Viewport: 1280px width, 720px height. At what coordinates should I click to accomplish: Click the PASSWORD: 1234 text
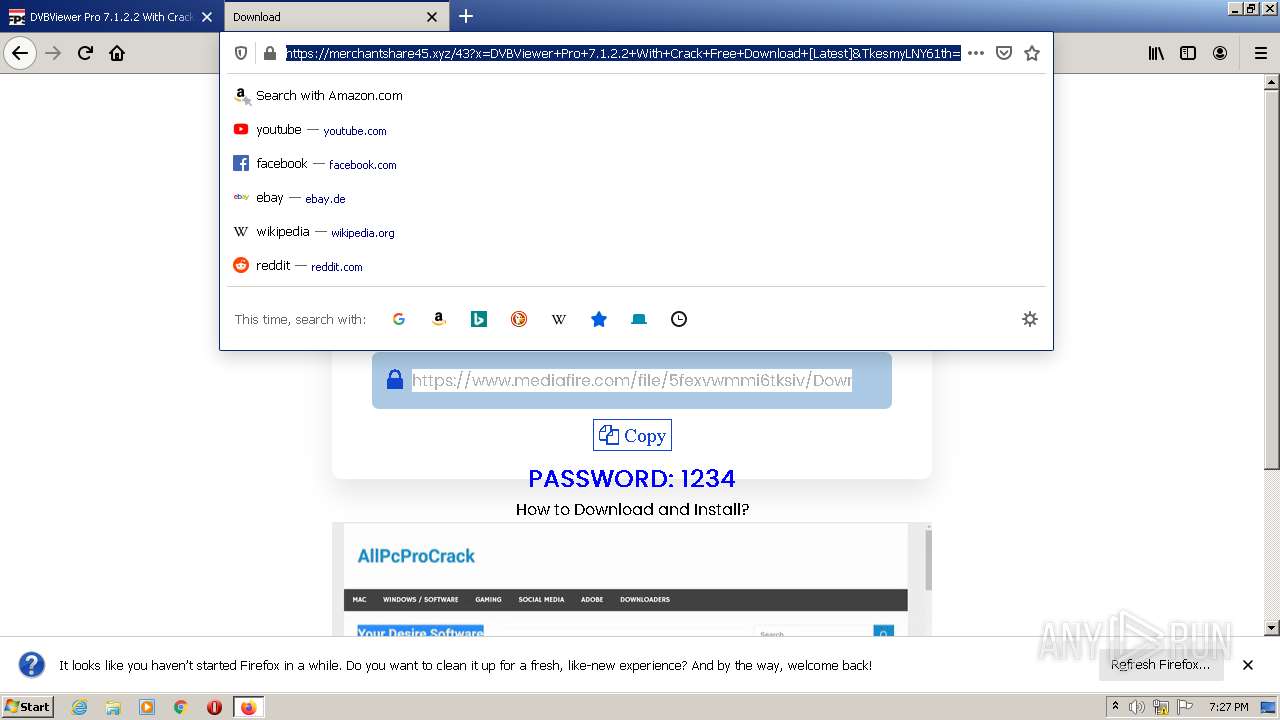[632, 479]
